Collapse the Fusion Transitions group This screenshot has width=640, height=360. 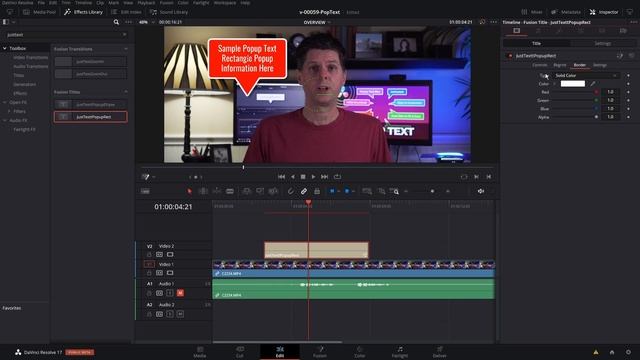click(126, 49)
